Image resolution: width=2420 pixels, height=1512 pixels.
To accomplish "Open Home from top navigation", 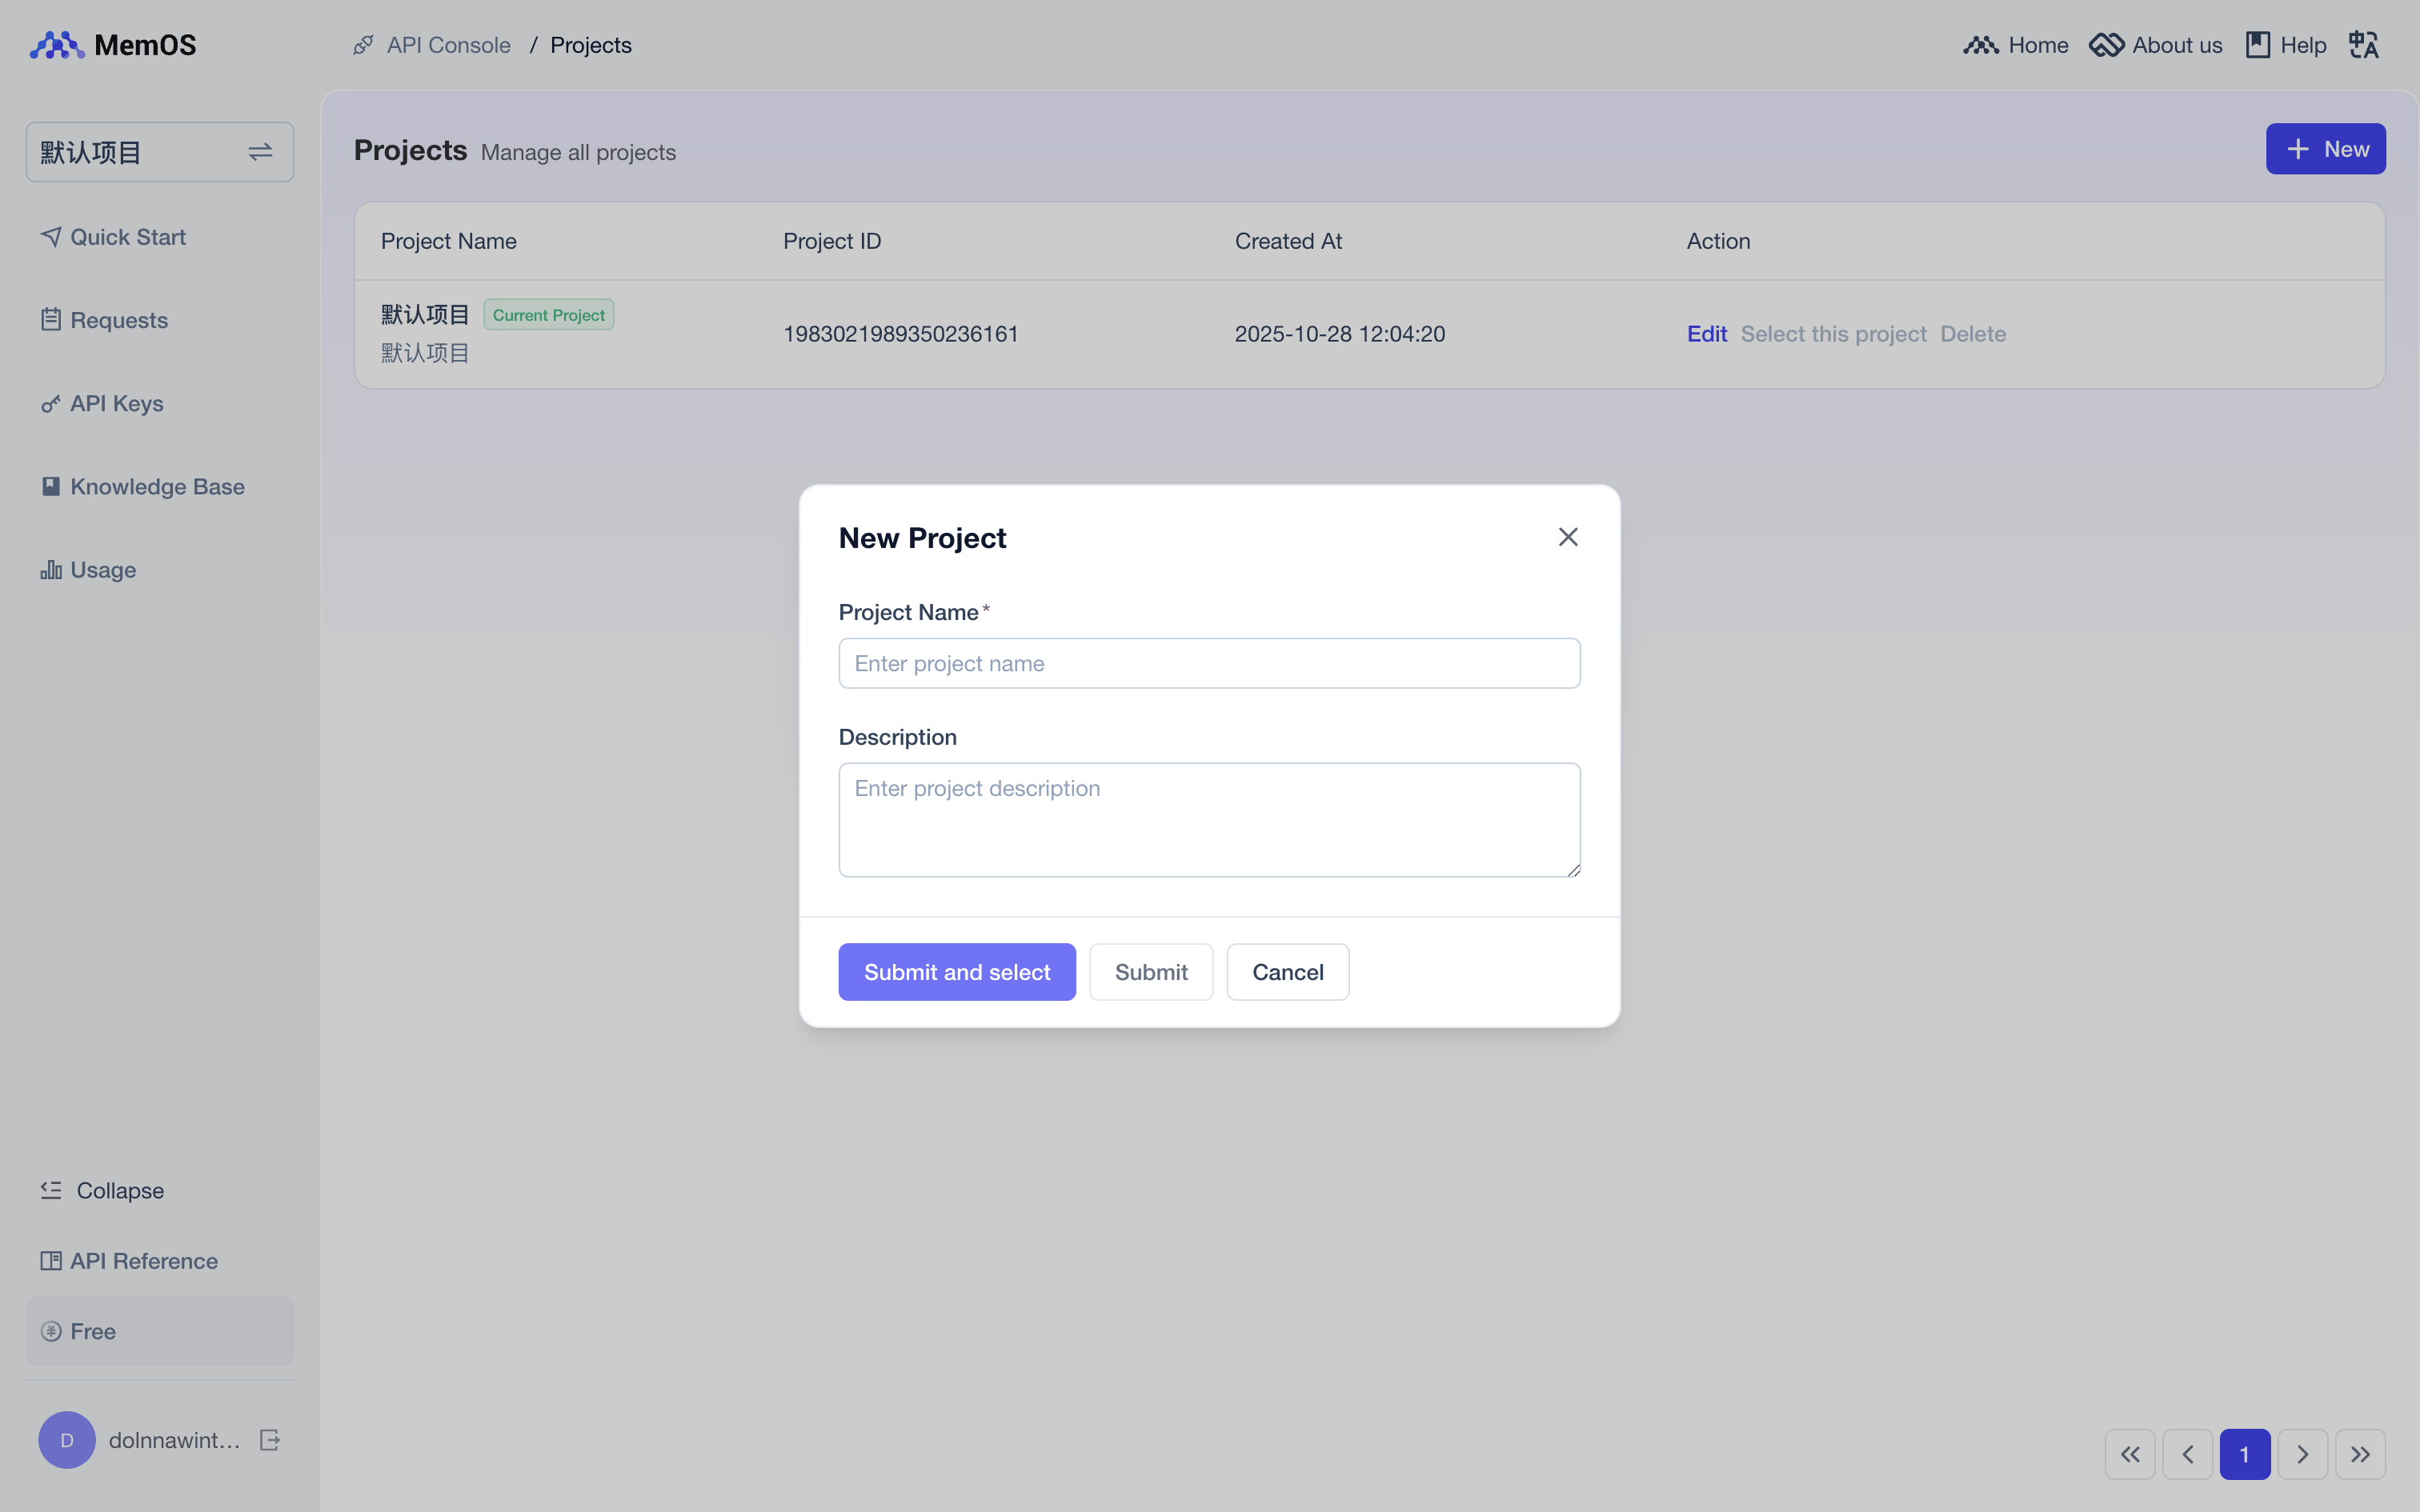I will click(x=2016, y=45).
